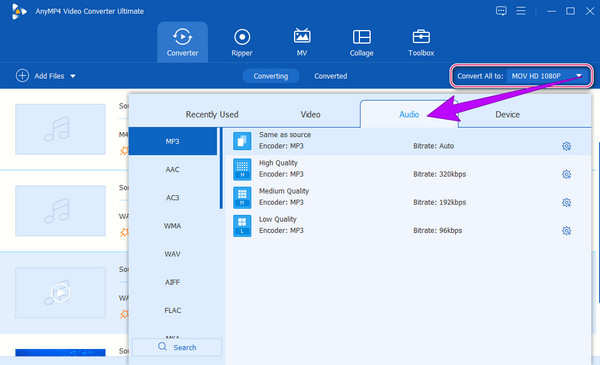Select WAV in the format list
600x365 pixels.
173,254
